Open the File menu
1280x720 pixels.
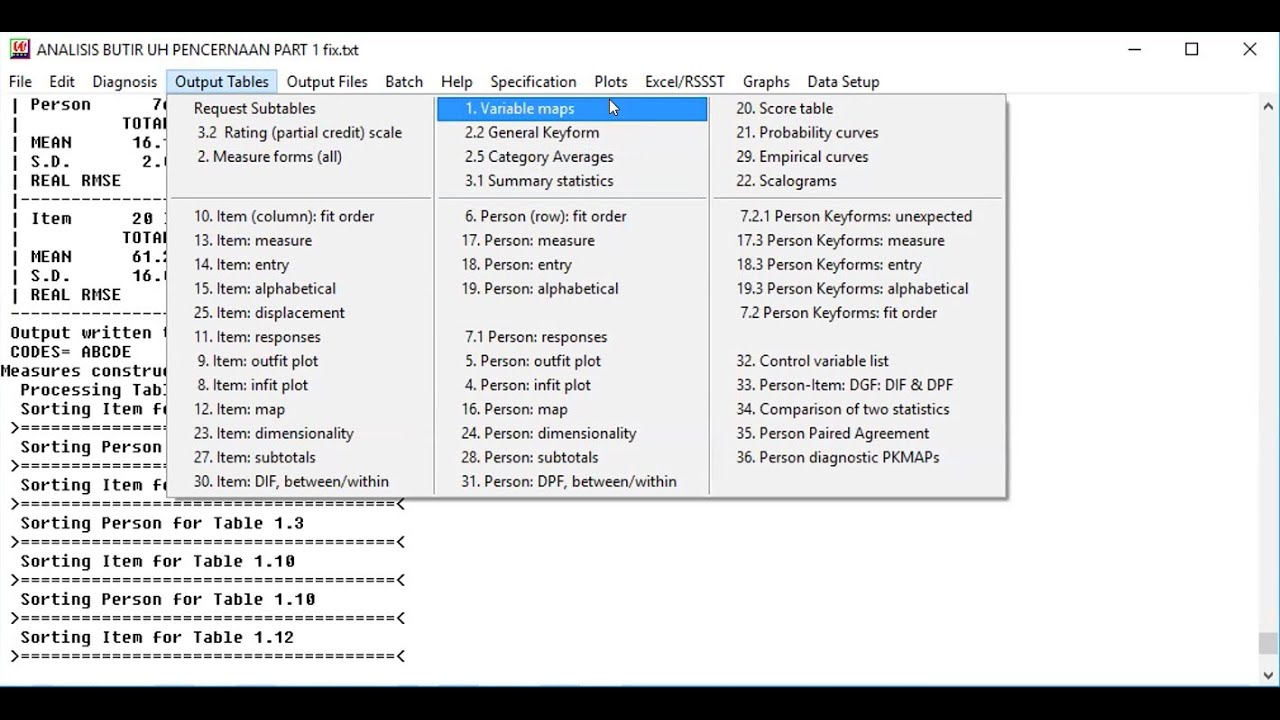pyautogui.click(x=20, y=82)
